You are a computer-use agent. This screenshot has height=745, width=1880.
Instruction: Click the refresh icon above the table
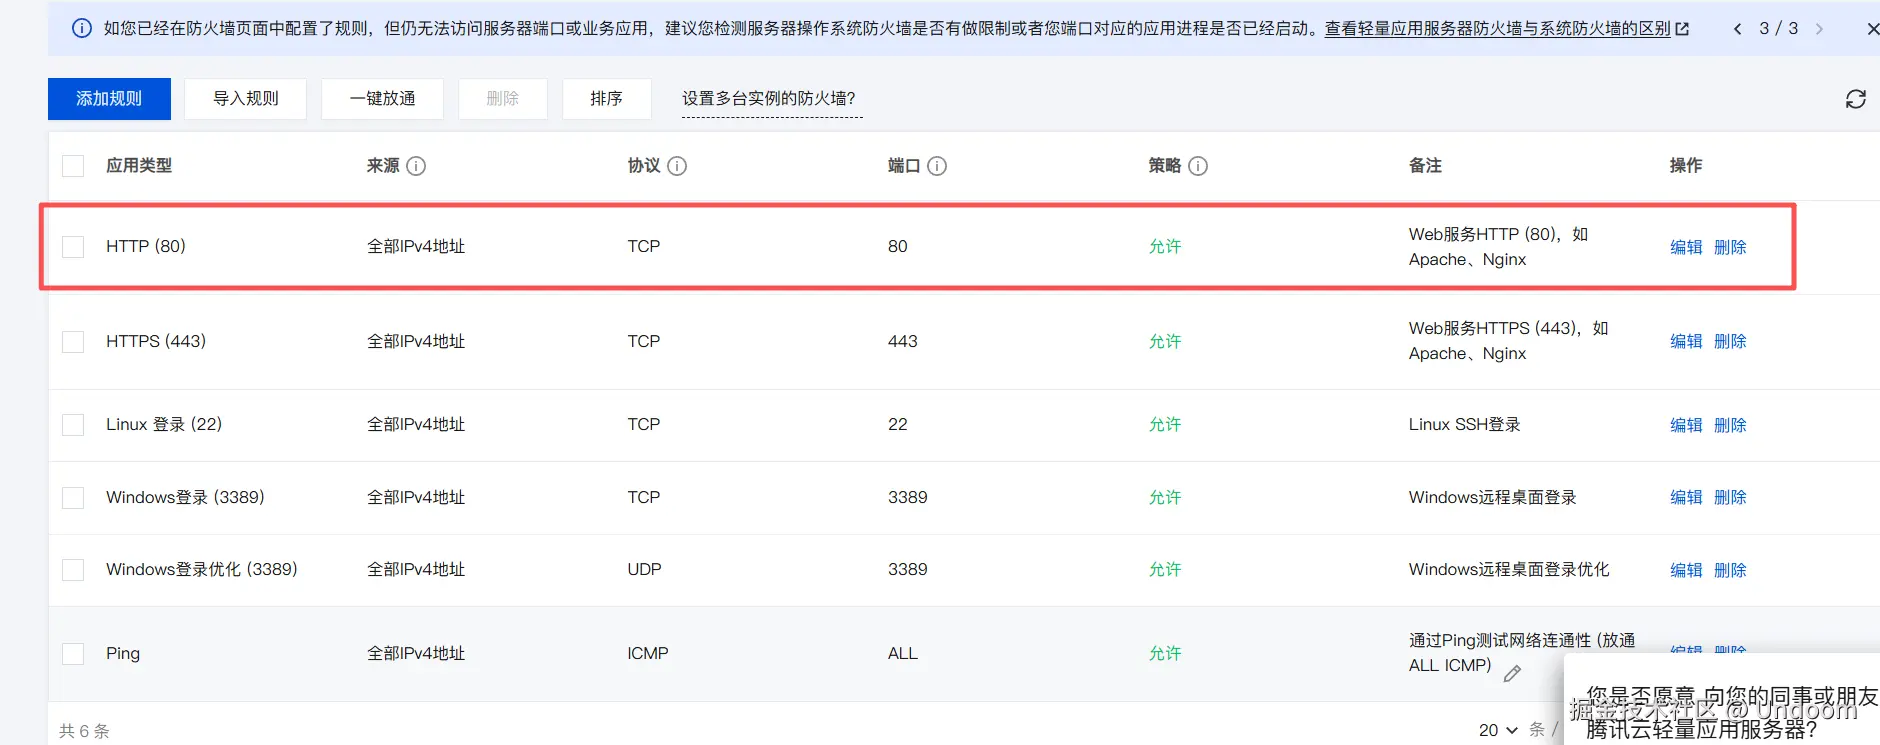1855,99
